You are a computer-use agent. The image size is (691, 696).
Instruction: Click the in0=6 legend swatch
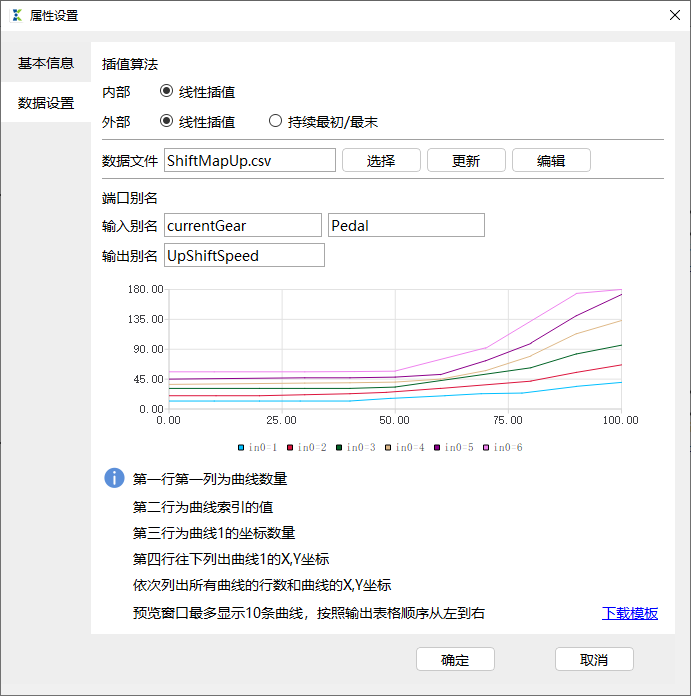coord(486,447)
